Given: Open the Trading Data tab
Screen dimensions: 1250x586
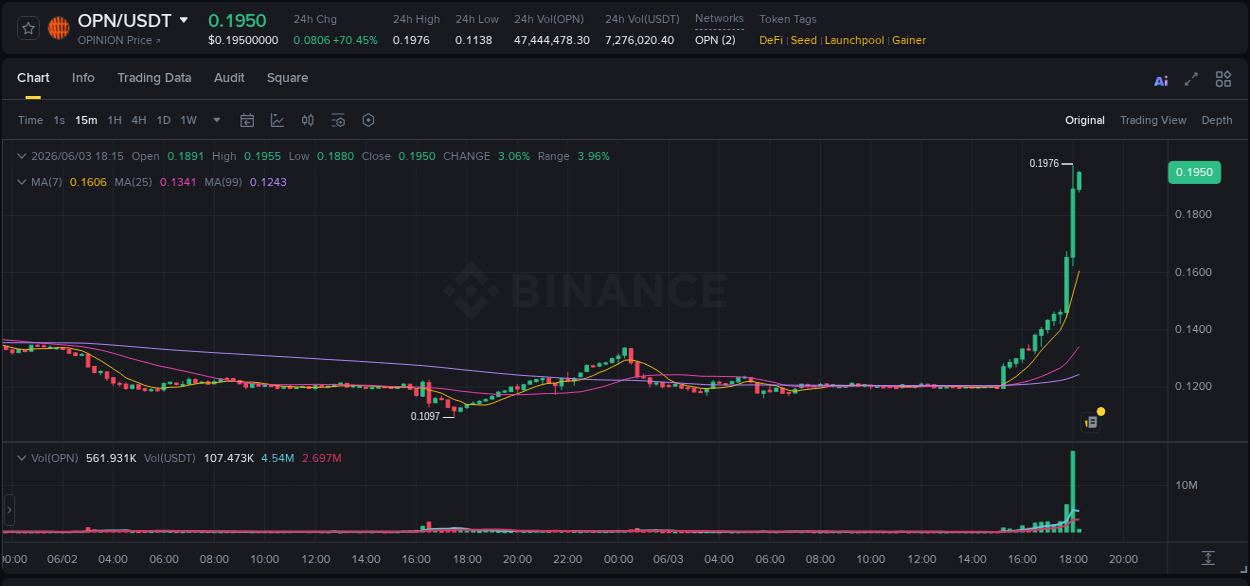Looking at the screenshot, I should tap(154, 78).
